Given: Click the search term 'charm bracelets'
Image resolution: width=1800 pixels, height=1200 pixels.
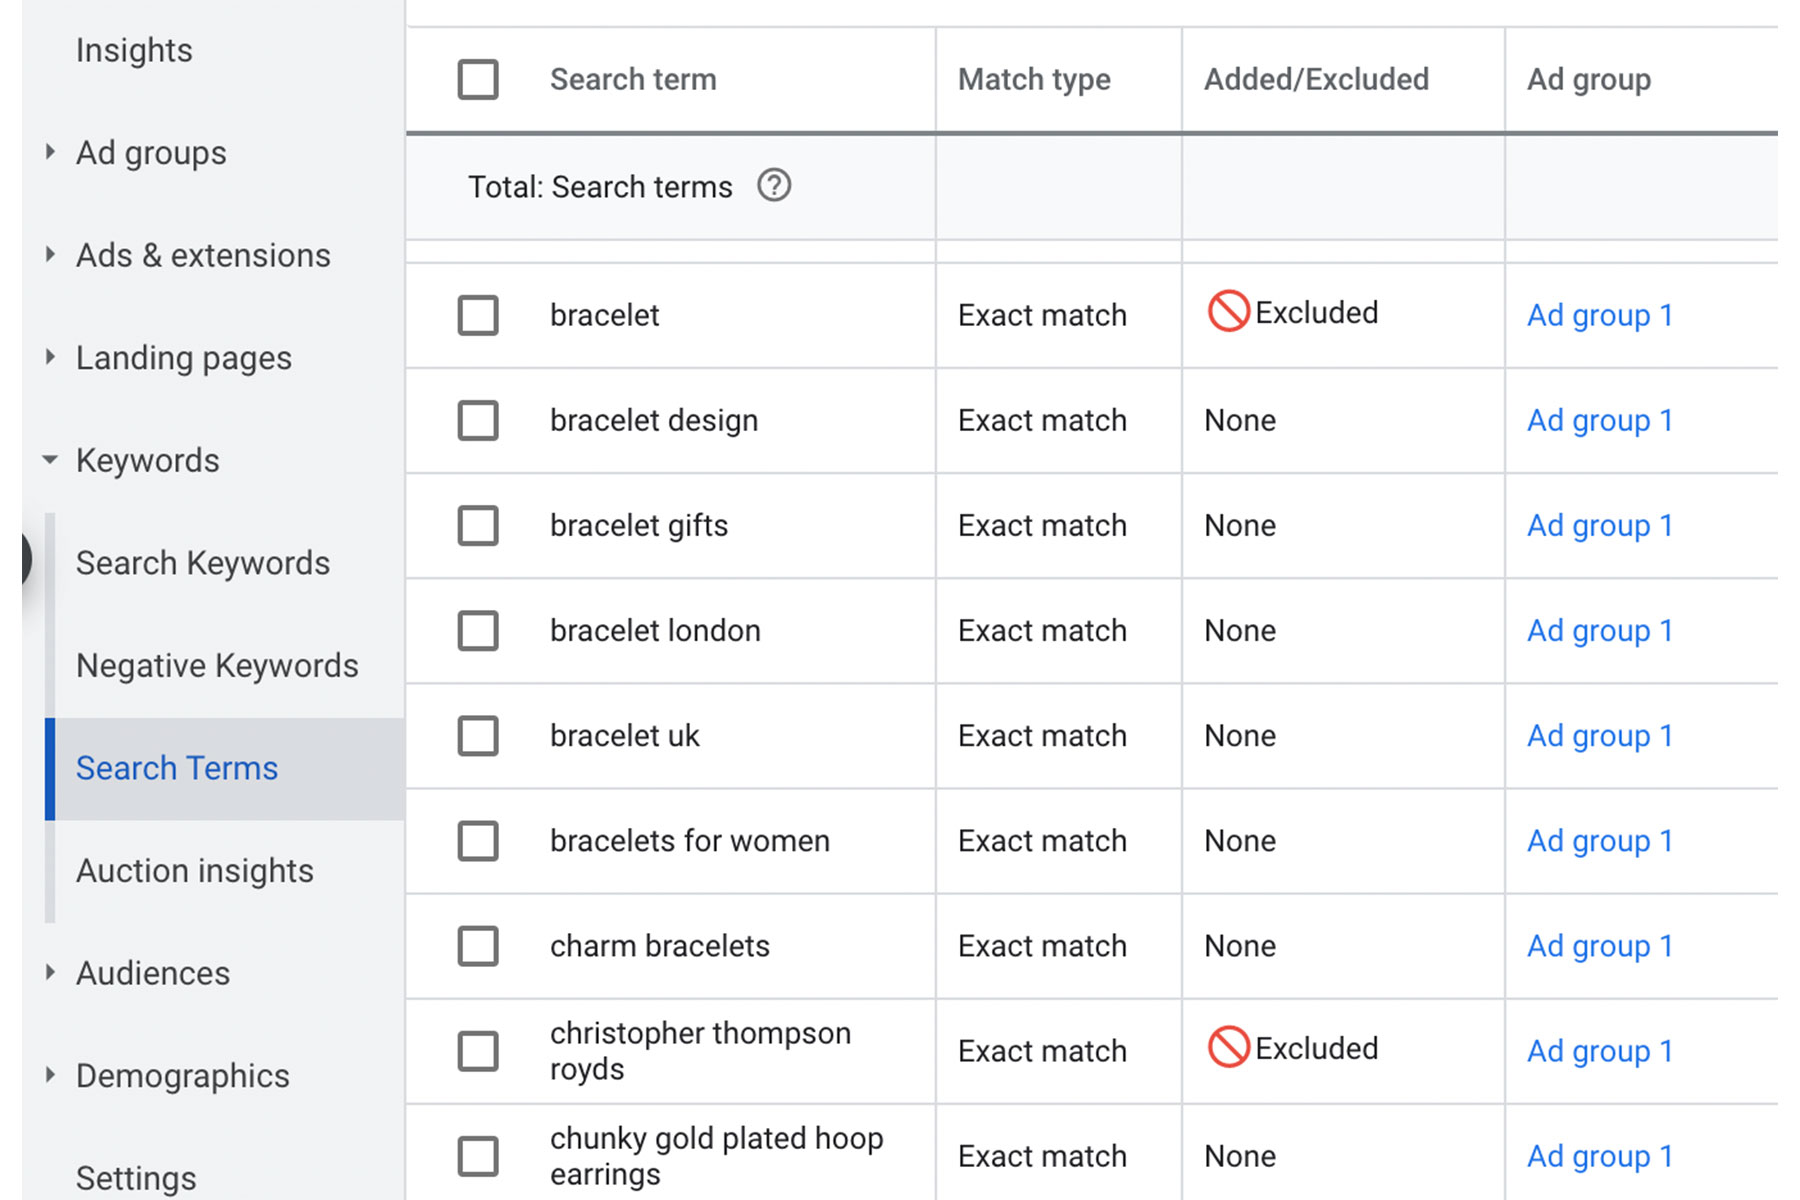Looking at the screenshot, I should 660,946.
